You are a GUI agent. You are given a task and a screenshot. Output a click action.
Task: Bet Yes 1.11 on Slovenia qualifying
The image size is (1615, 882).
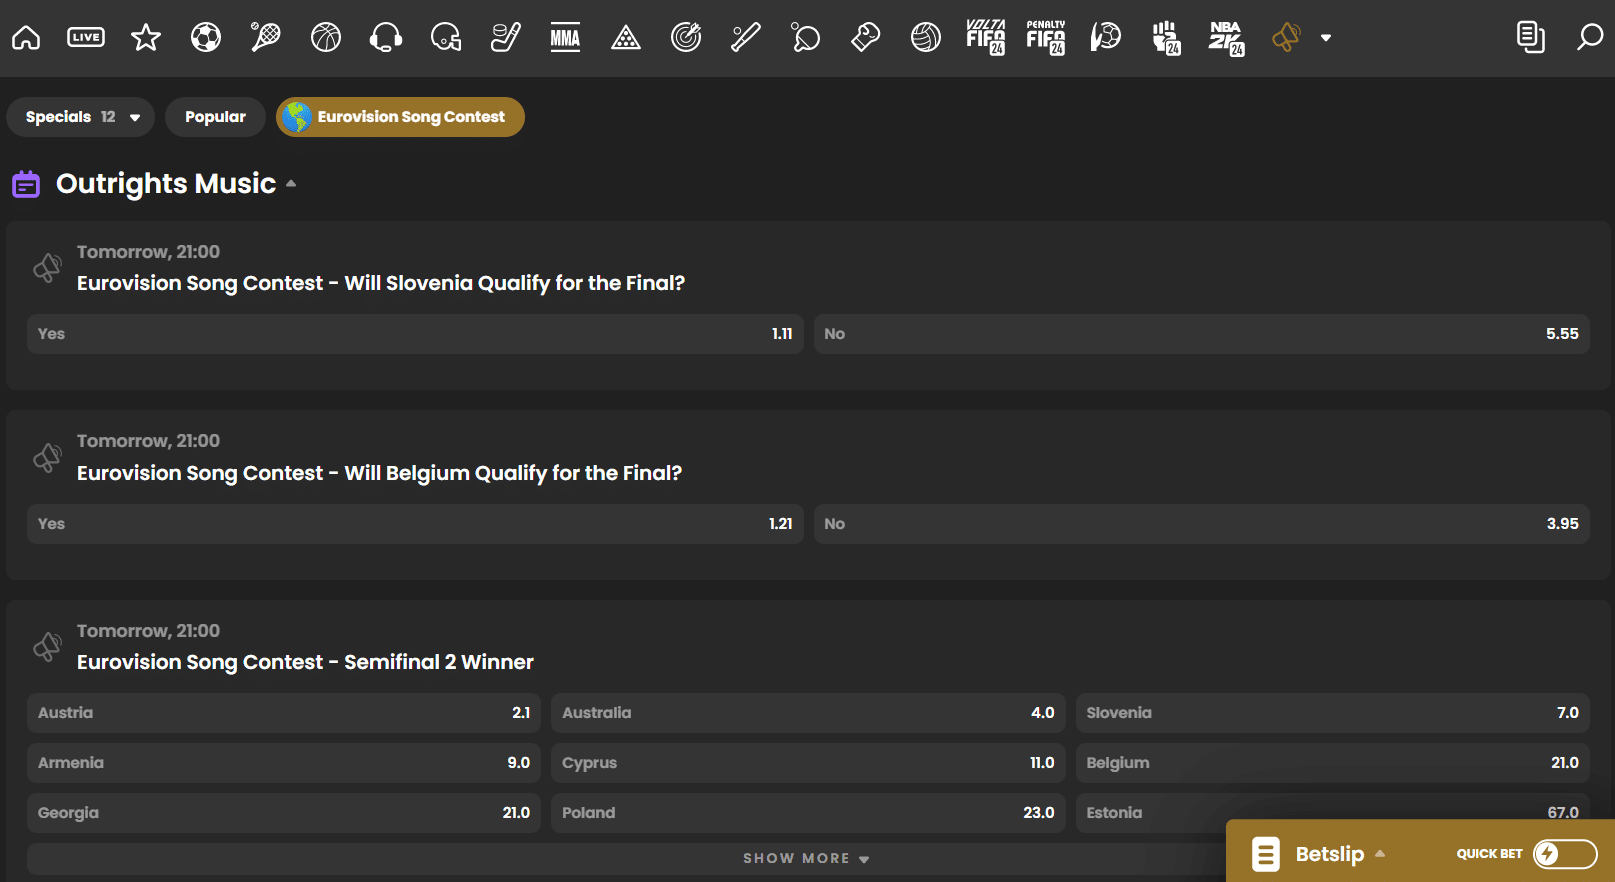click(415, 334)
